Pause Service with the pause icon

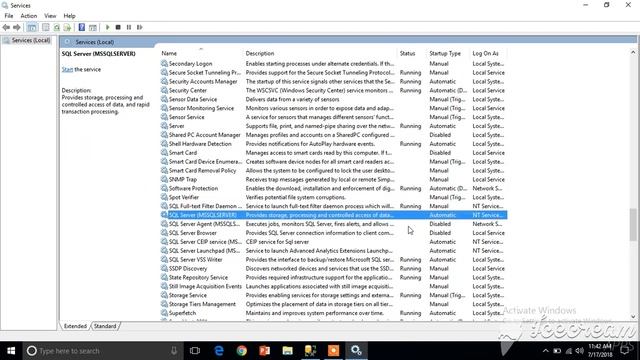coord(129,27)
